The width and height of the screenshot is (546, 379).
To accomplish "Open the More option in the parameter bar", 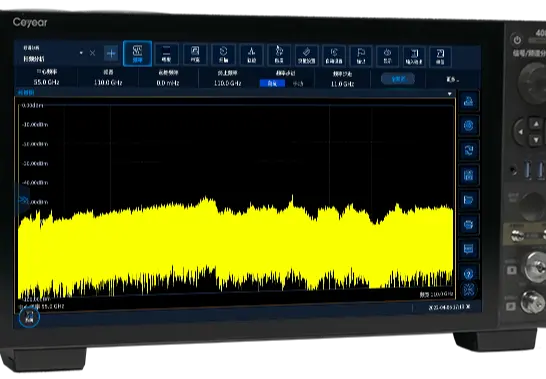I will pyautogui.click(x=452, y=79).
